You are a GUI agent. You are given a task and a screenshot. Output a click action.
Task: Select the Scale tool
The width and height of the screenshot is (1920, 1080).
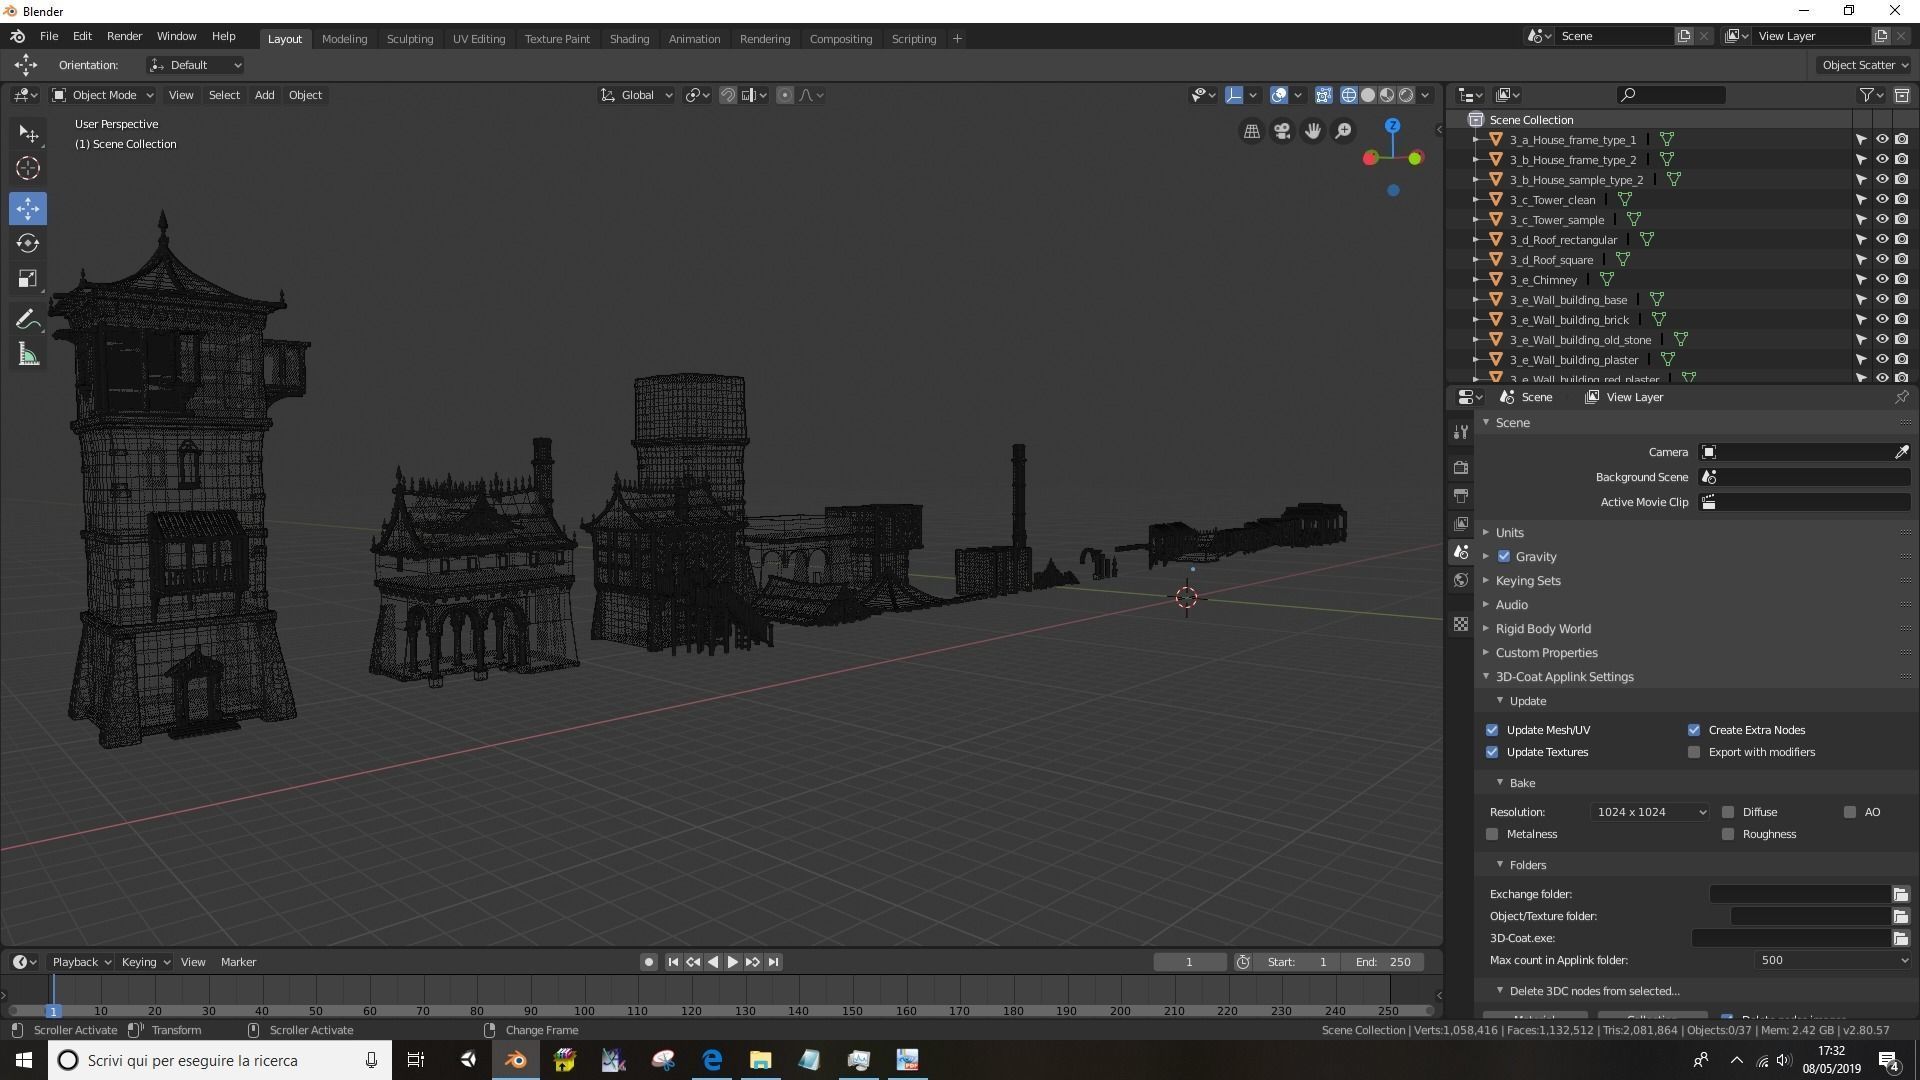28,279
